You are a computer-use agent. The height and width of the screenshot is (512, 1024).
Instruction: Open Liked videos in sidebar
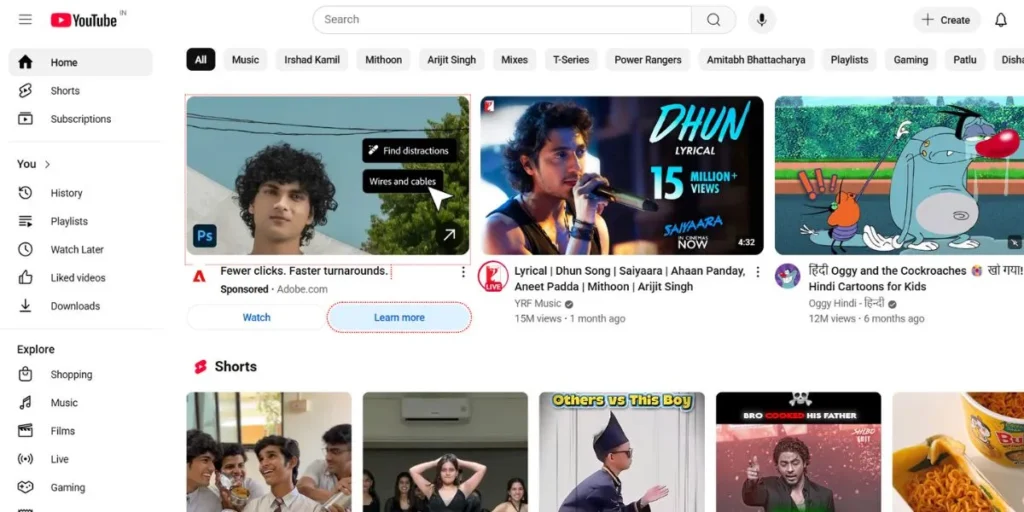[x=78, y=278]
